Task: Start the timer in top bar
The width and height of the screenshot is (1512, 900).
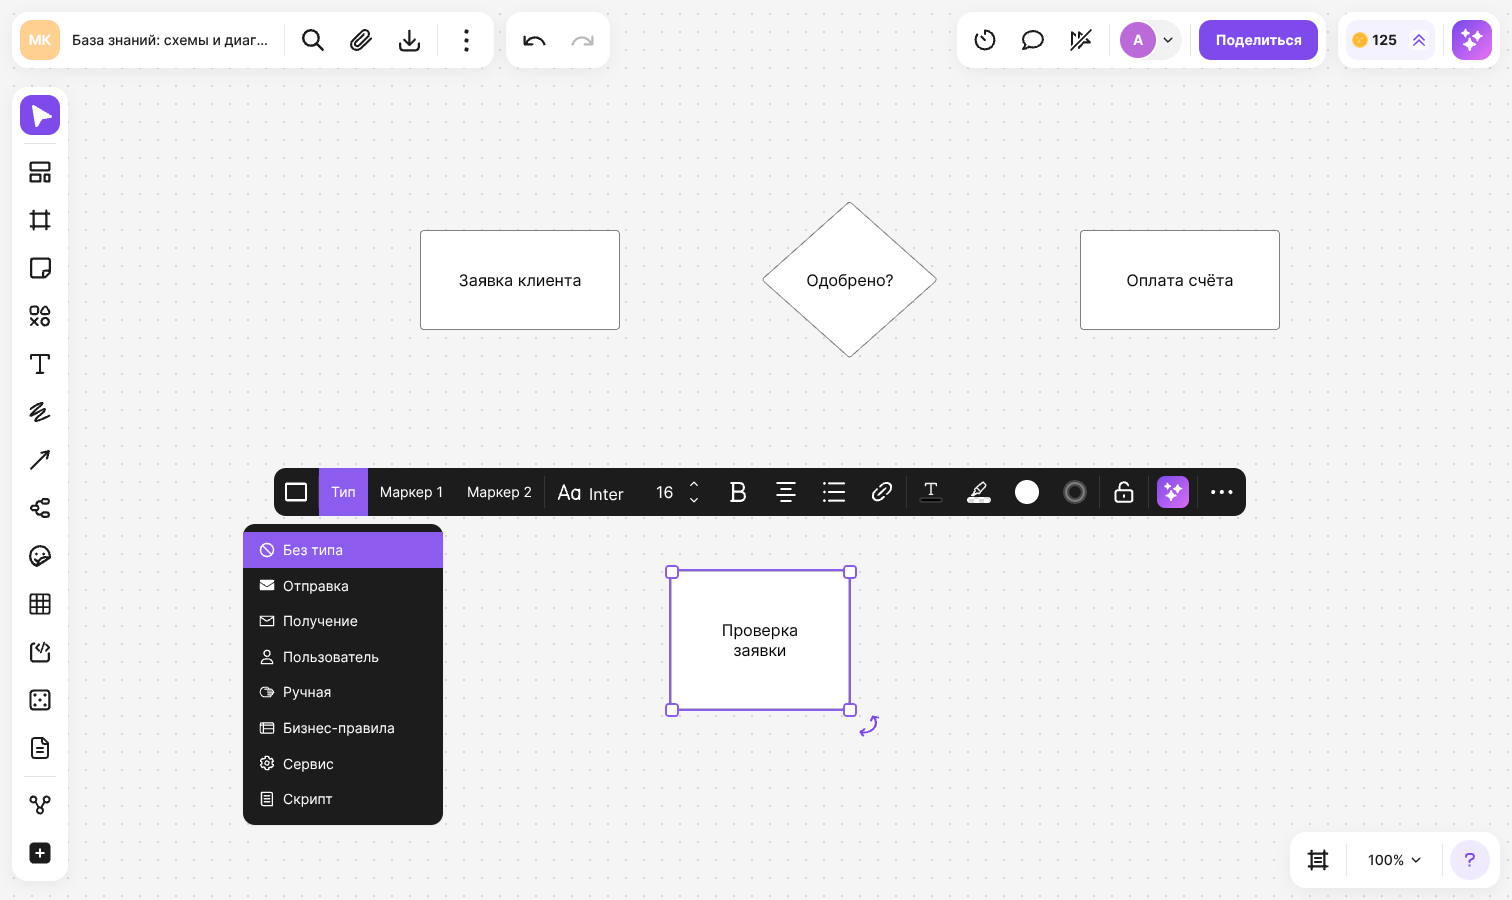Action: 985,40
